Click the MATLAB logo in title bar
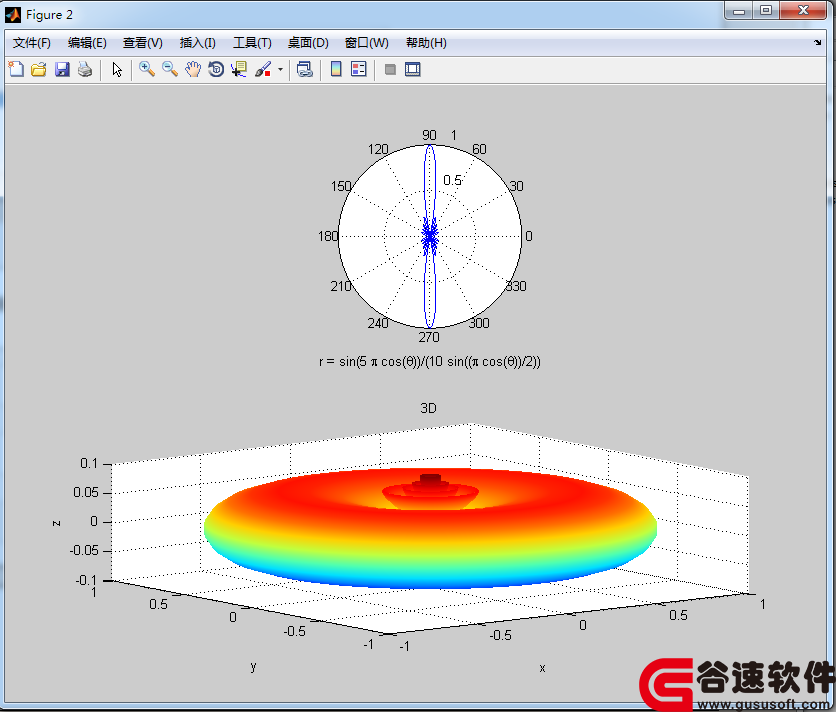The height and width of the screenshot is (712, 836). click(13, 14)
